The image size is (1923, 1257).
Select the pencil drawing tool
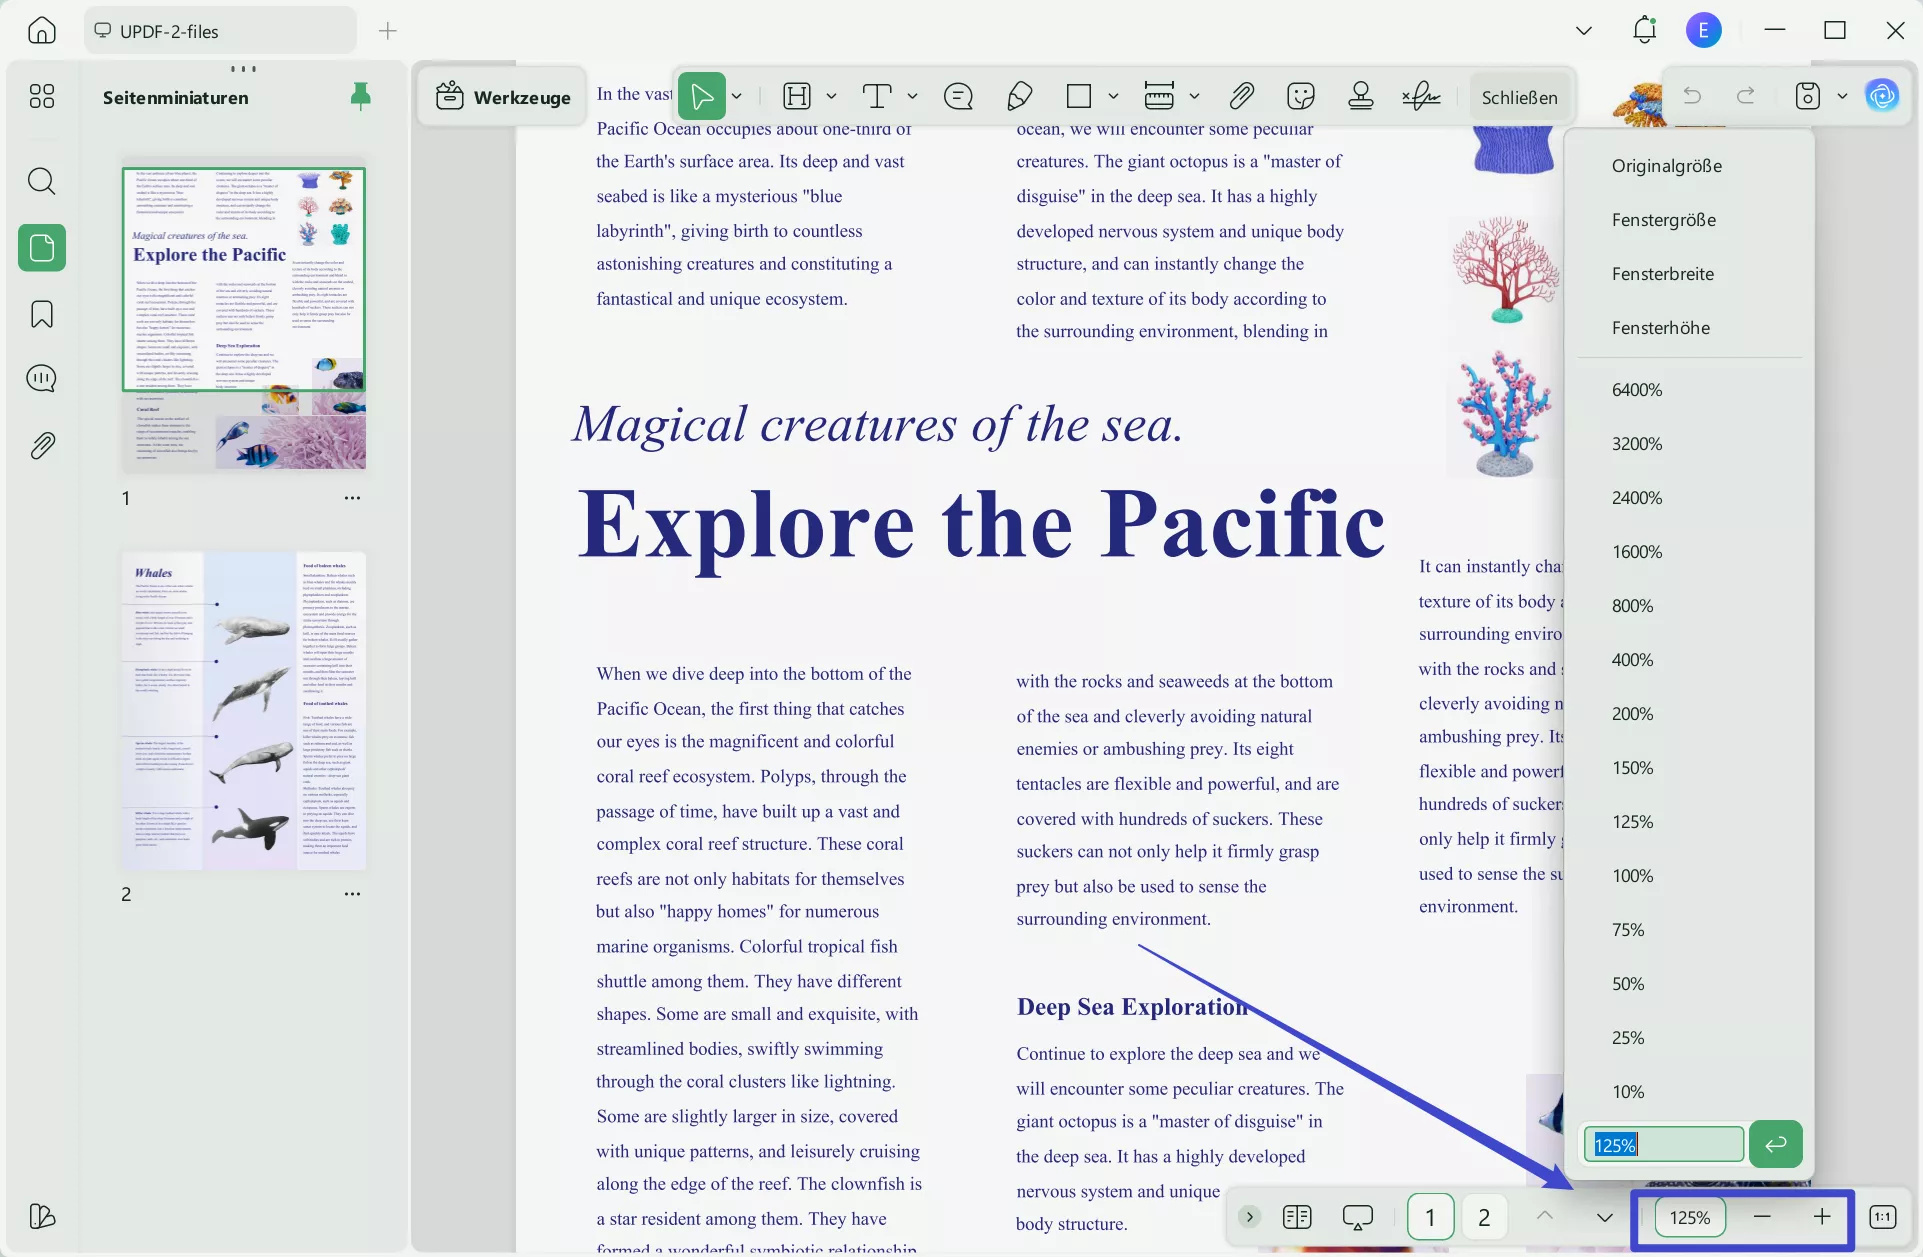click(1019, 96)
